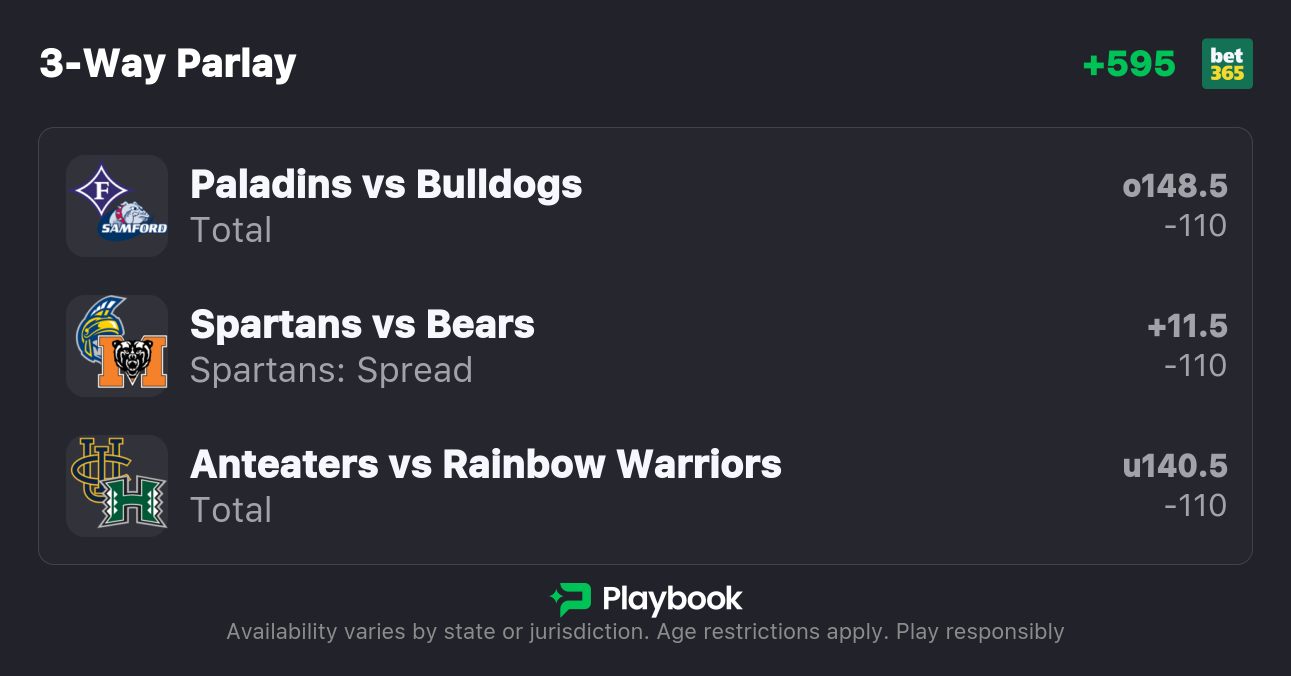1291x676 pixels.
Task: Click the Spartans: Spread bet type label
Action: (331, 370)
